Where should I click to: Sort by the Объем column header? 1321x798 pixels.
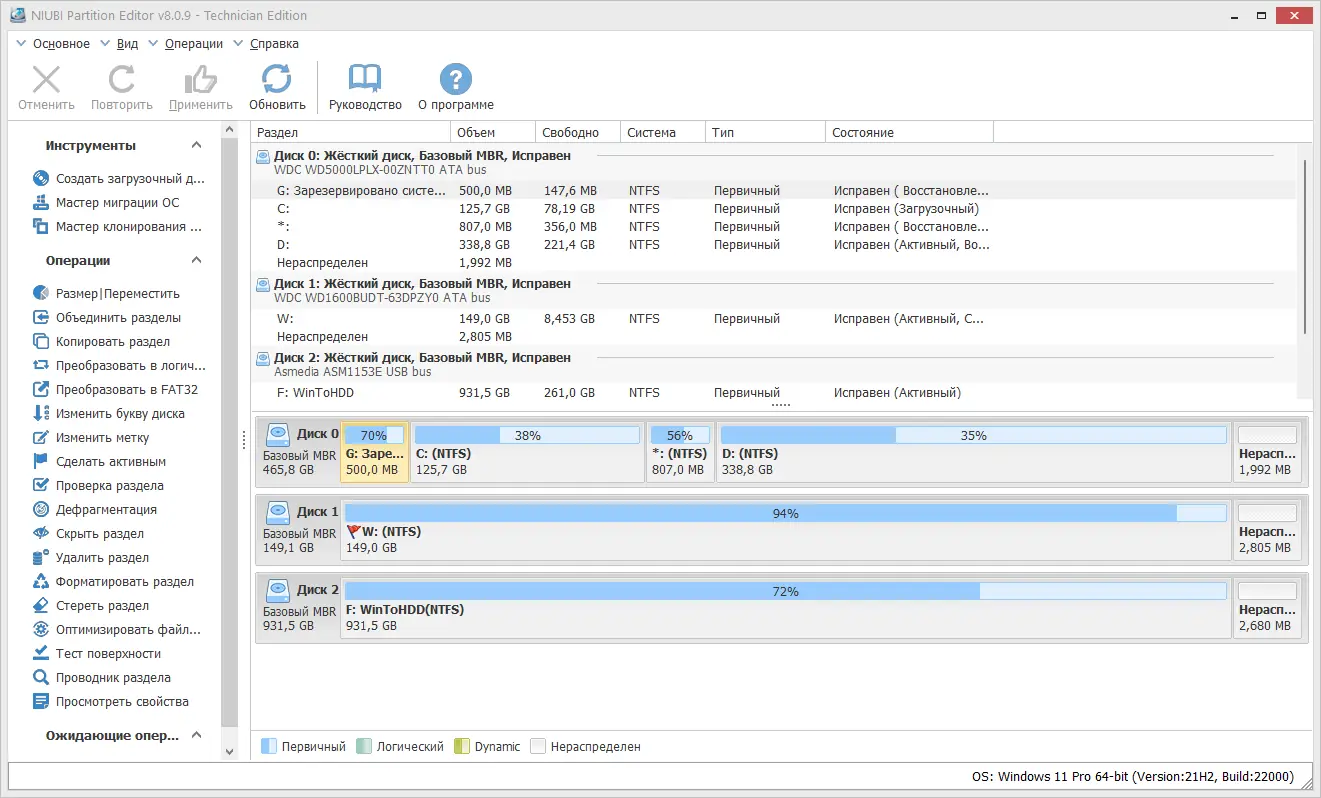493,133
